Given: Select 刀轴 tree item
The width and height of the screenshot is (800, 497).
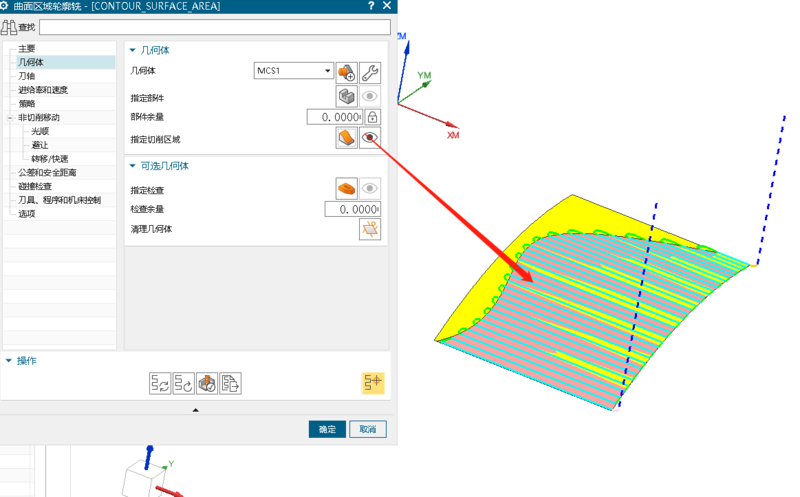Looking at the screenshot, I should [x=27, y=76].
